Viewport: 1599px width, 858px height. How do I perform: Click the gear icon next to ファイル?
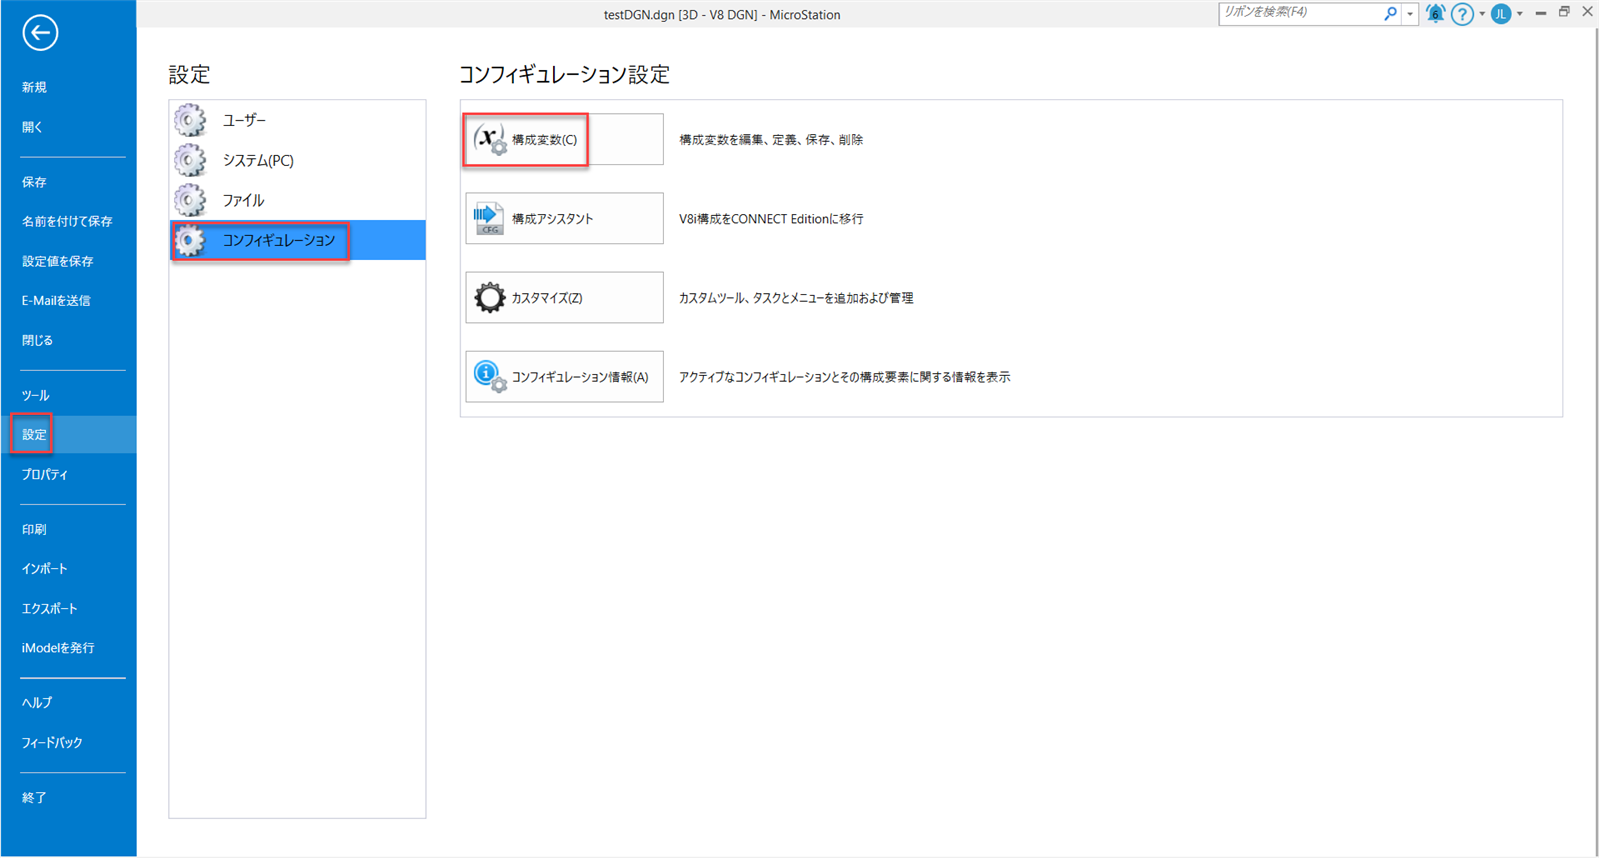pos(190,200)
